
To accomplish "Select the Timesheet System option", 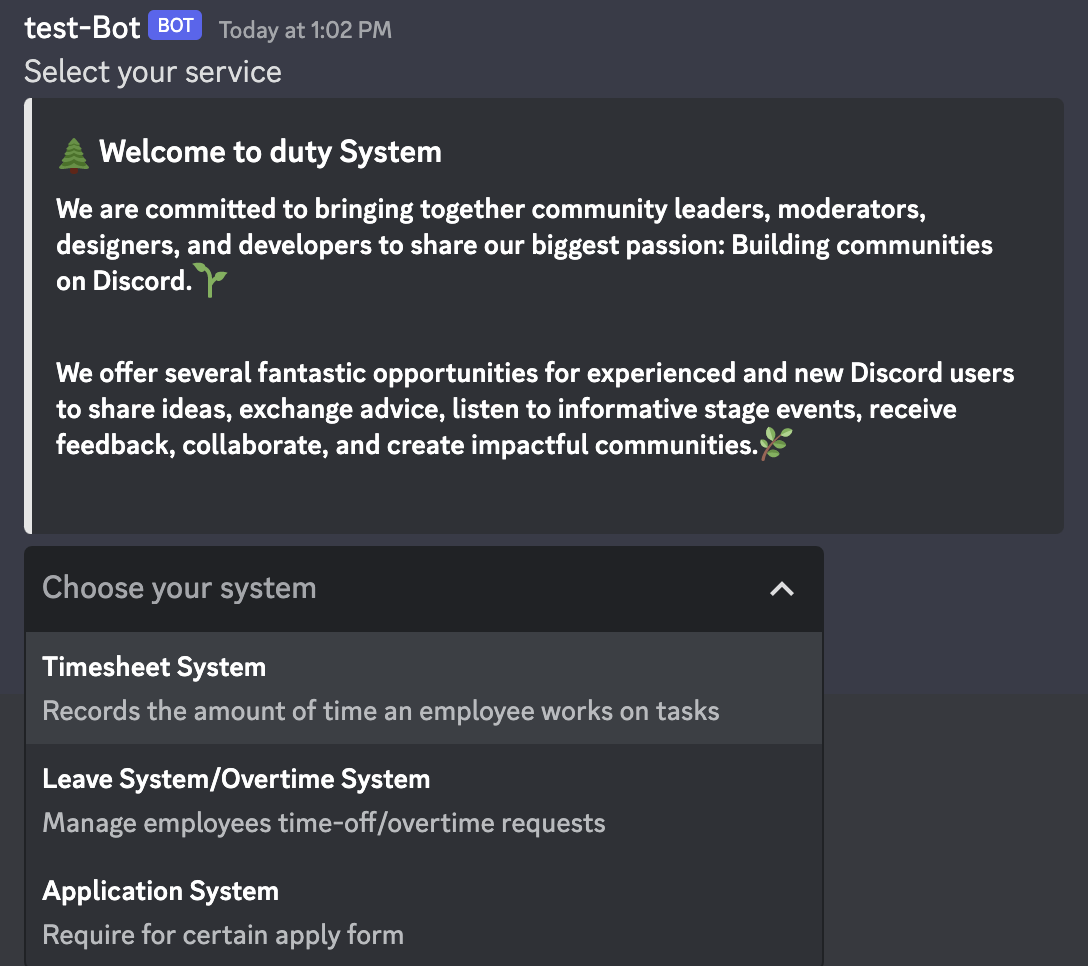I will click(154, 666).
